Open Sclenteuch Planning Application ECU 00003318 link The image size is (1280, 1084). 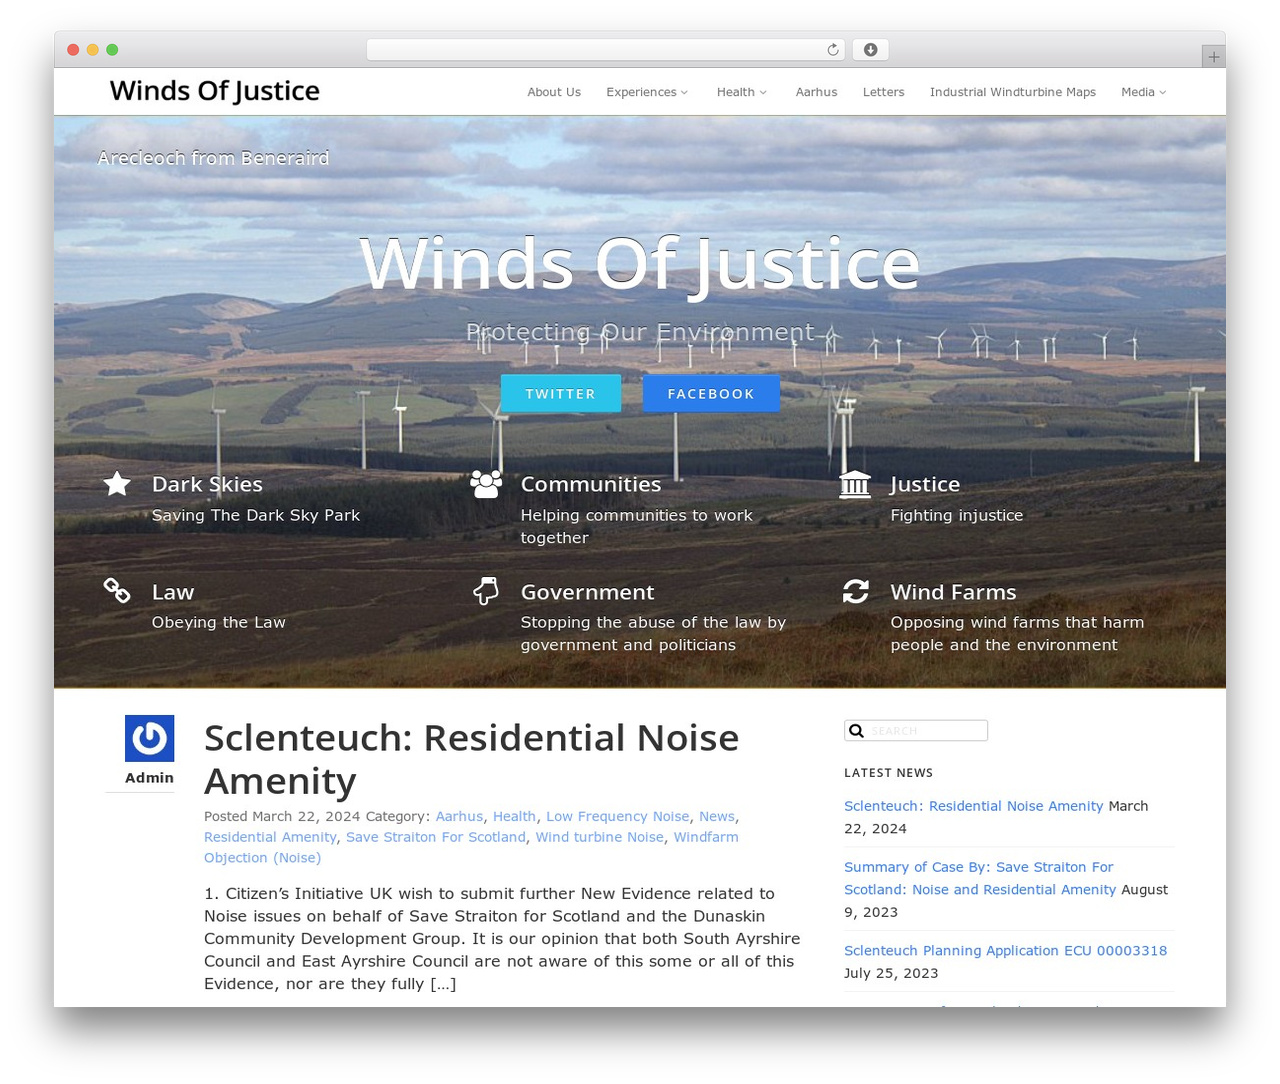click(x=1005, y=951)
